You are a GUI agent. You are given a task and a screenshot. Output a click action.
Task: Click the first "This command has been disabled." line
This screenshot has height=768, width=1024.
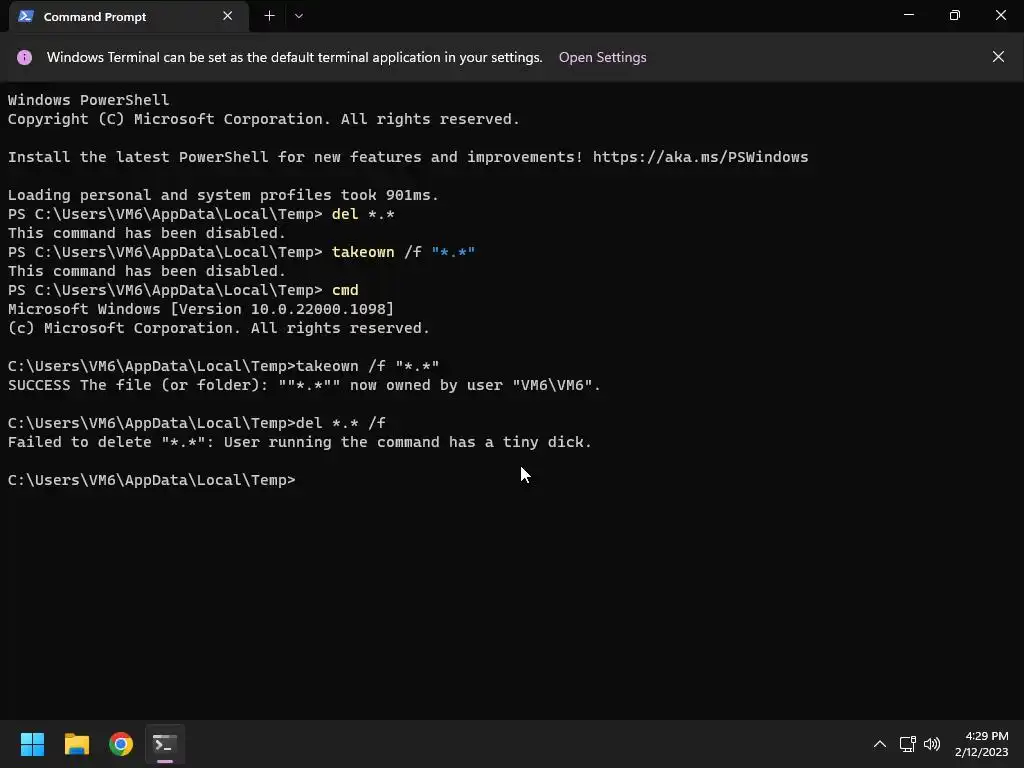point(147,233)
